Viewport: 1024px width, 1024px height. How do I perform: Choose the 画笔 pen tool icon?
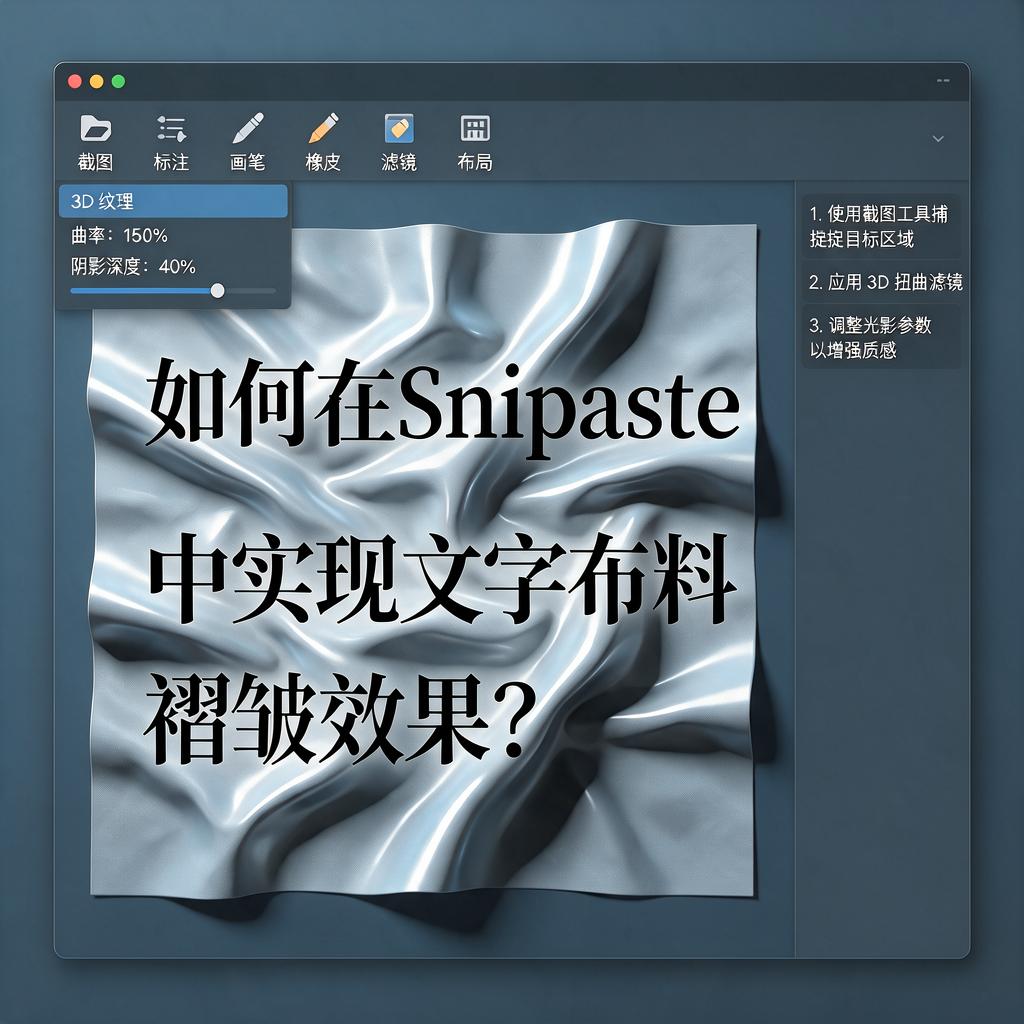(x=248, y=128)
